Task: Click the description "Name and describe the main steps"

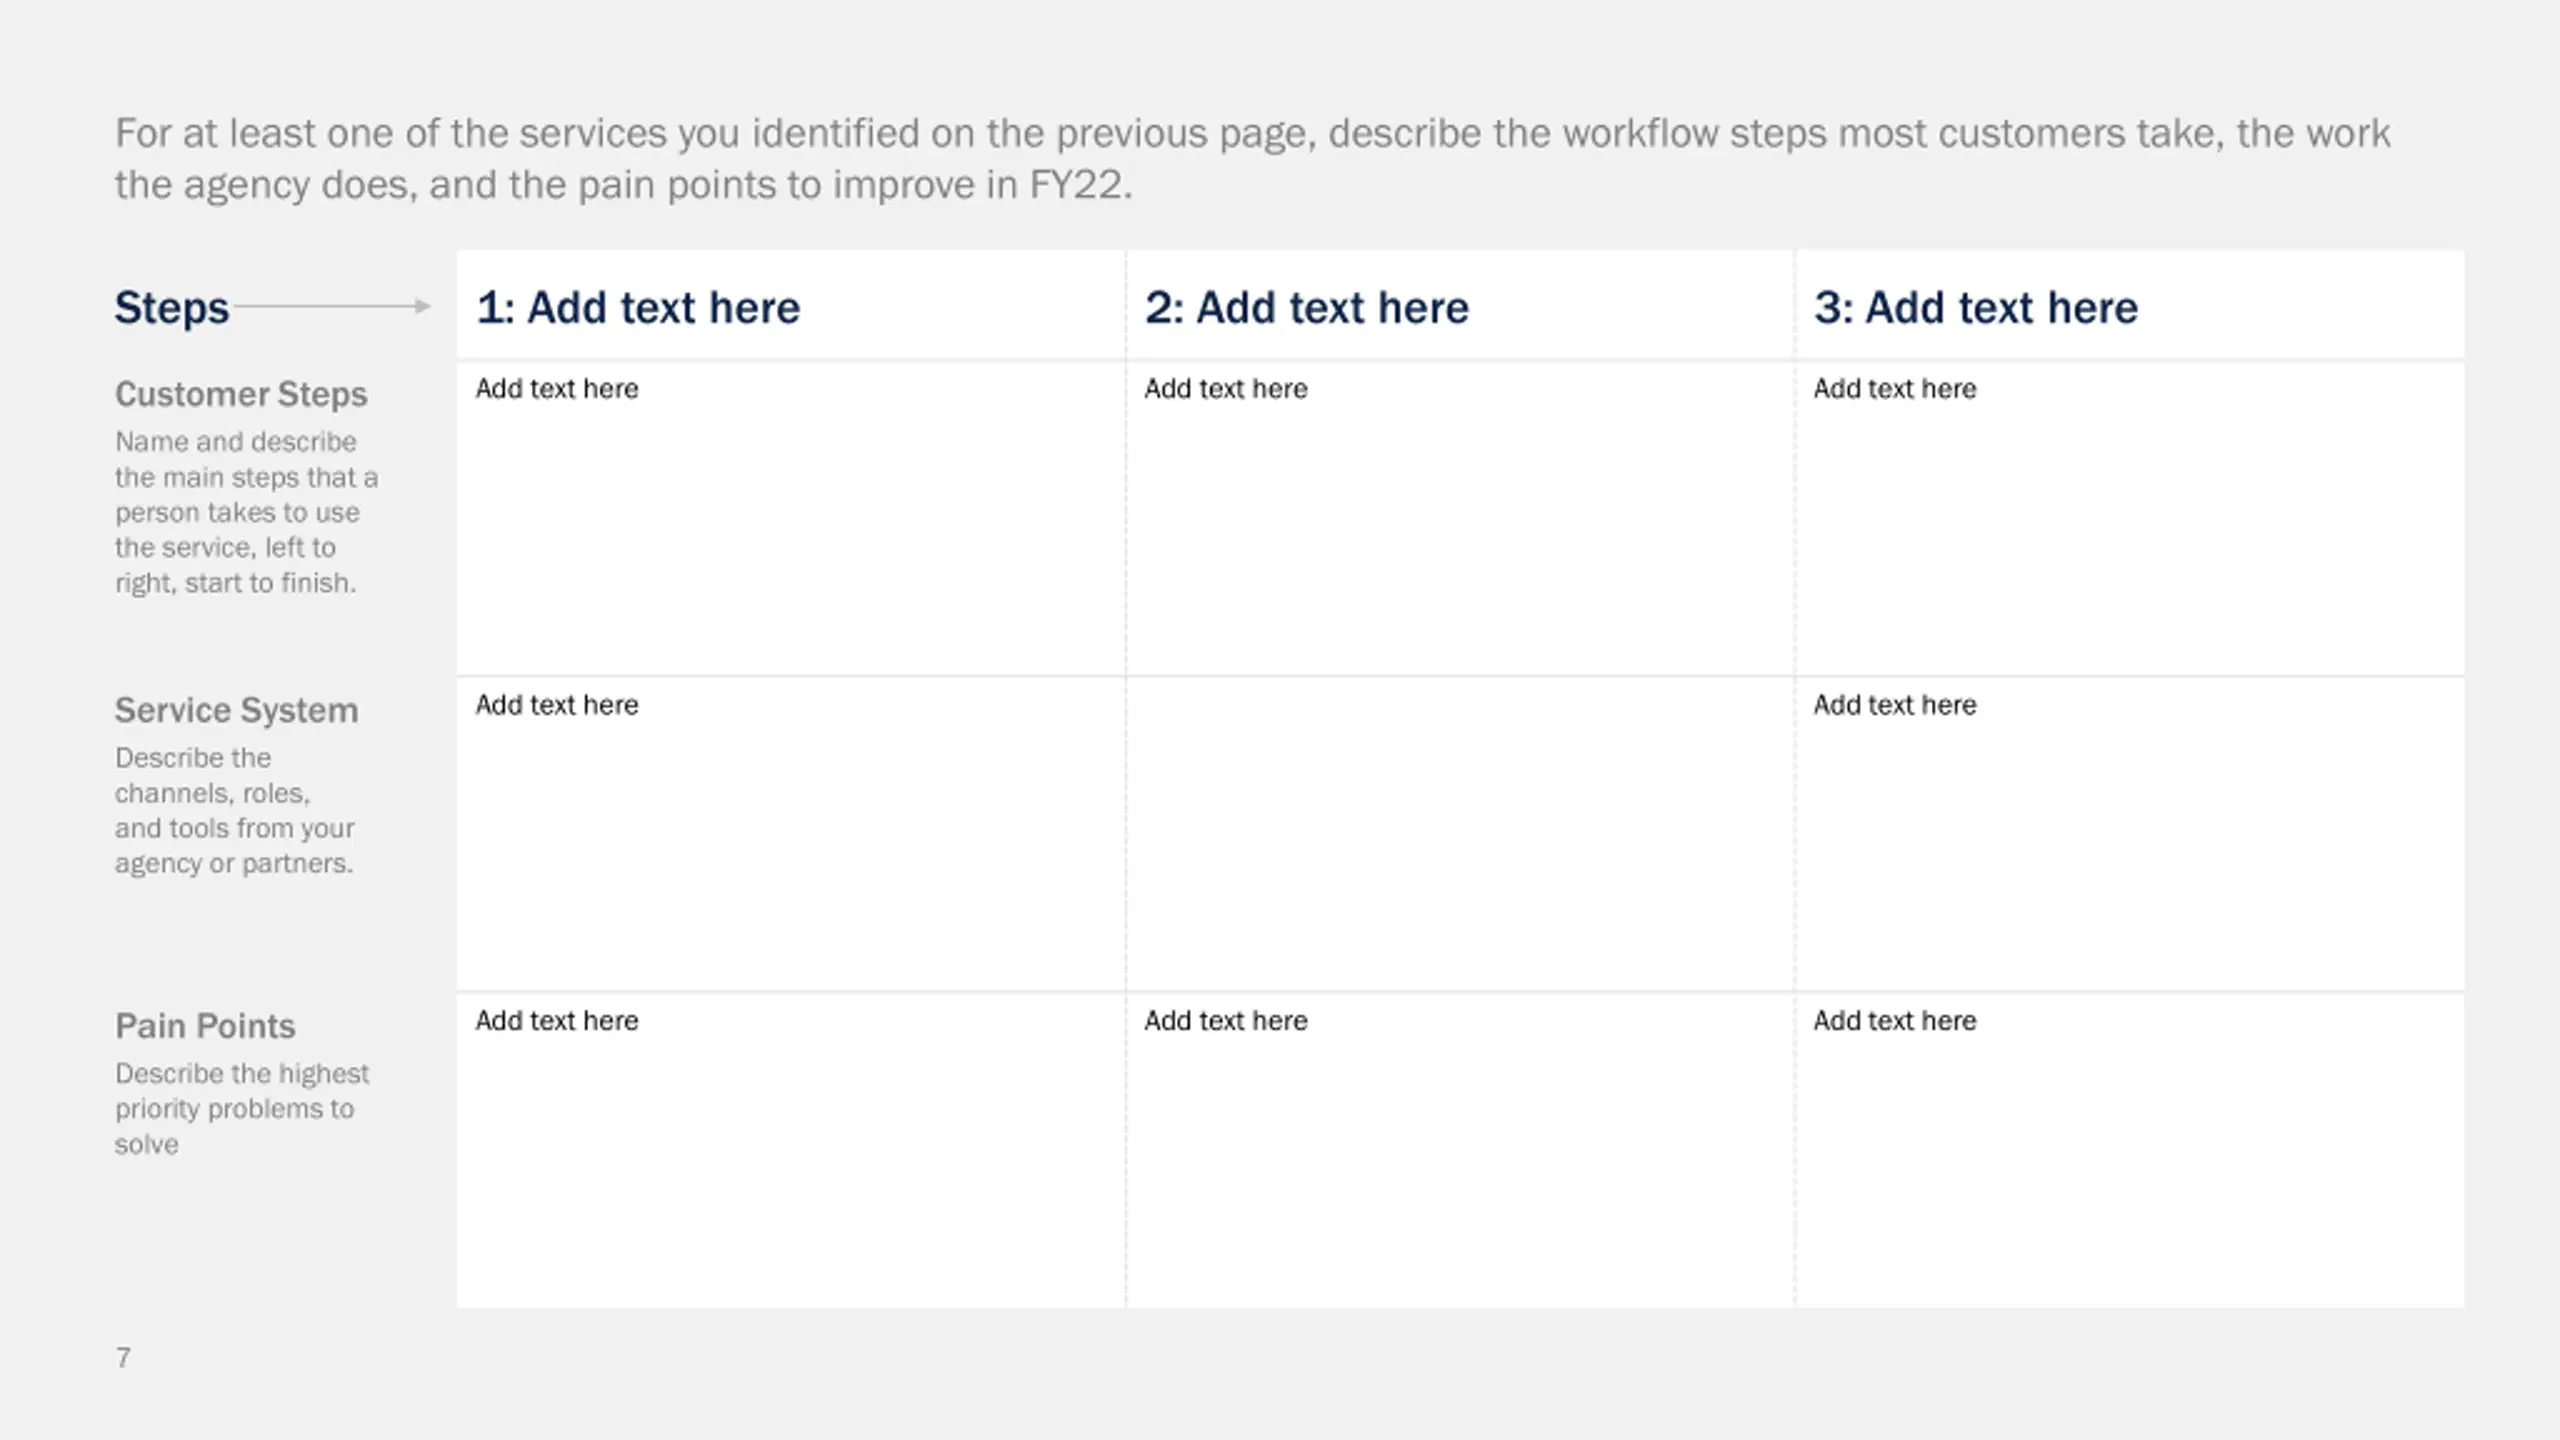Action: [x=246, y=512]
